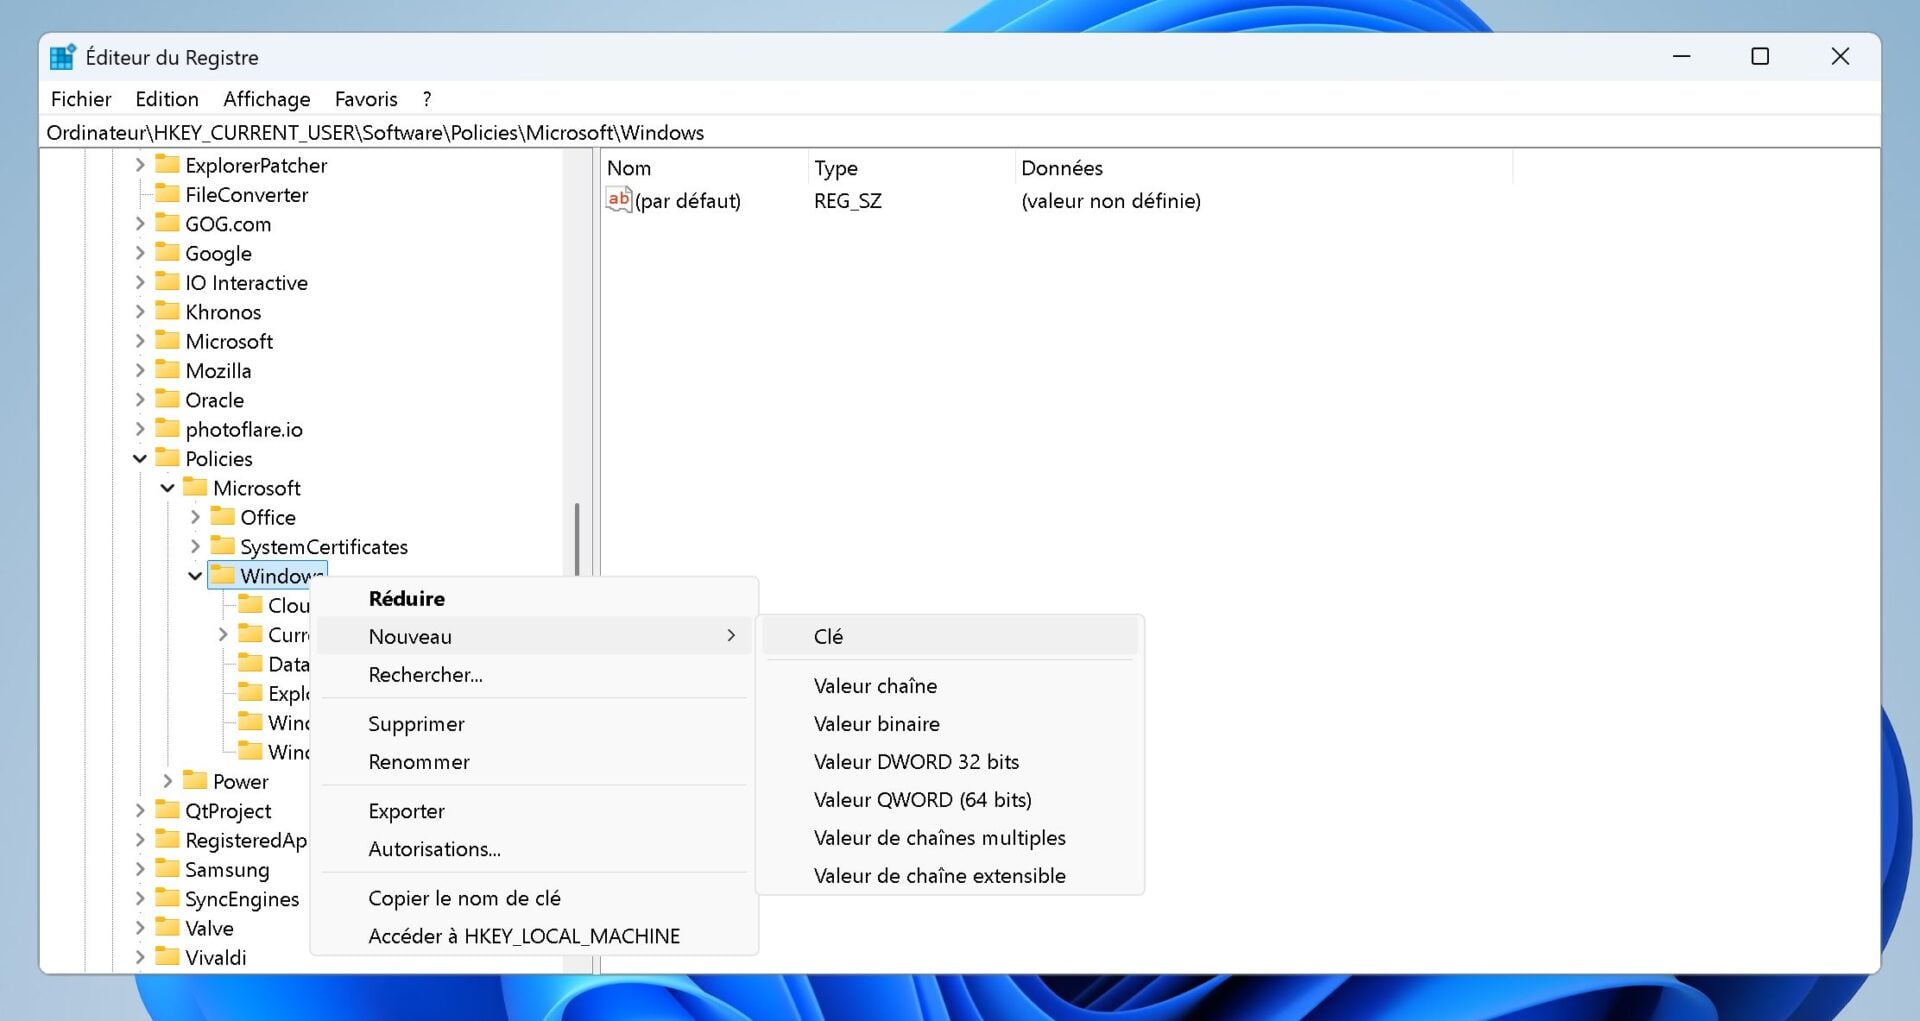This screenshot has width=1920, height=1021.
Task: Create a new Valeur binaire
Action: tap(950, 723)
